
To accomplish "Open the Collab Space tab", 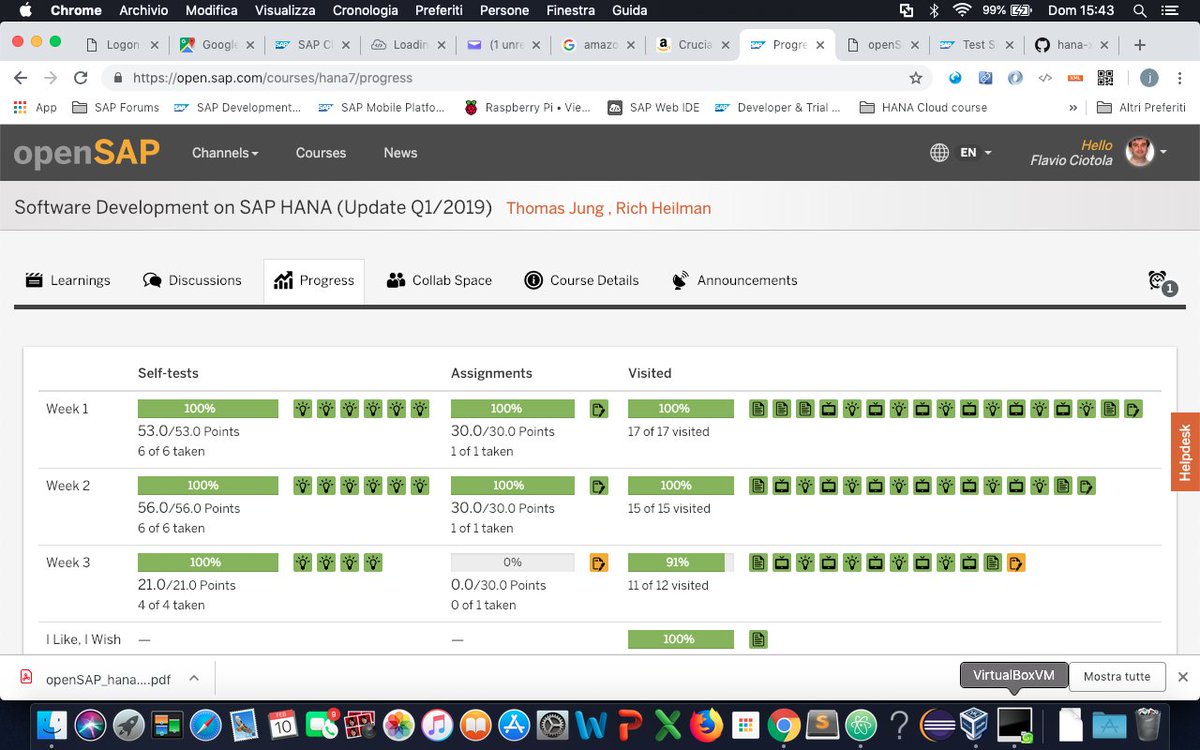I will [x=439, y=281].
